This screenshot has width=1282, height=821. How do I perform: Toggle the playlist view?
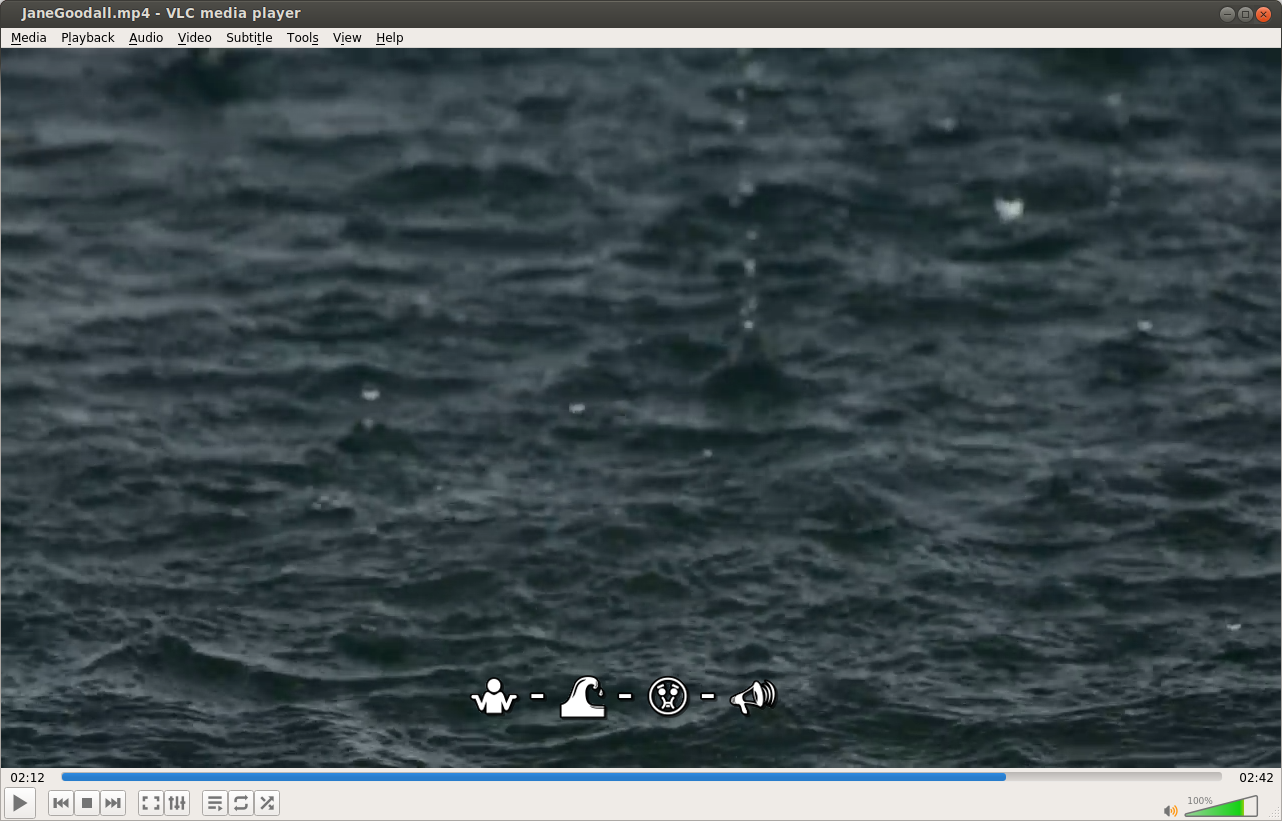point(215,803)
